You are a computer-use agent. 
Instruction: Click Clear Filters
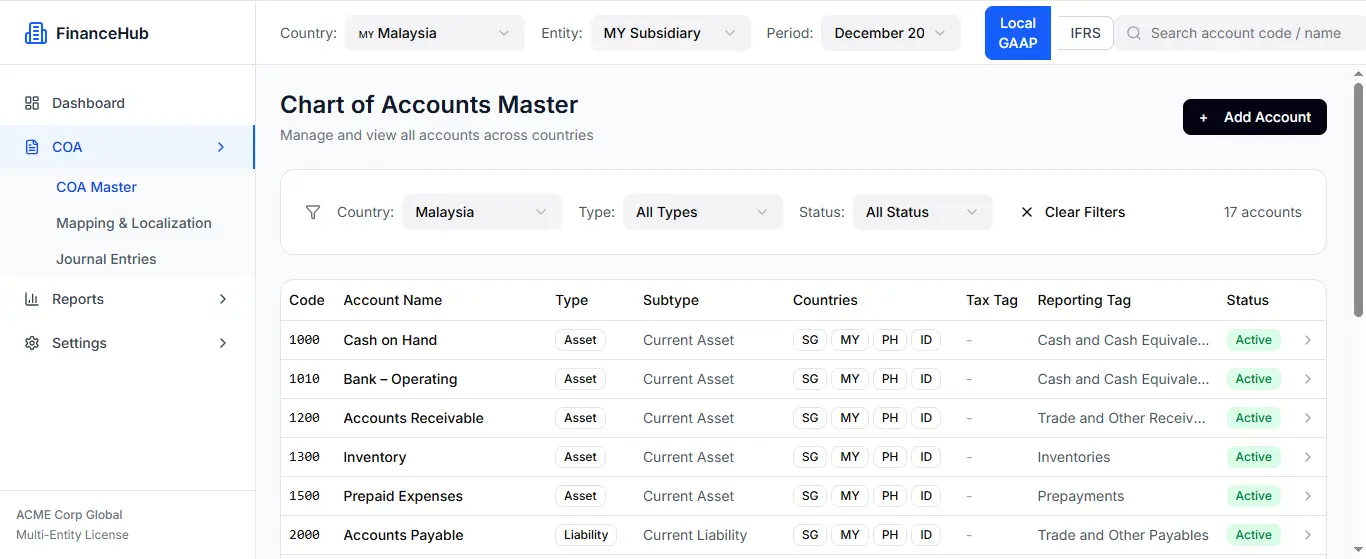[x=1072, y=212]
